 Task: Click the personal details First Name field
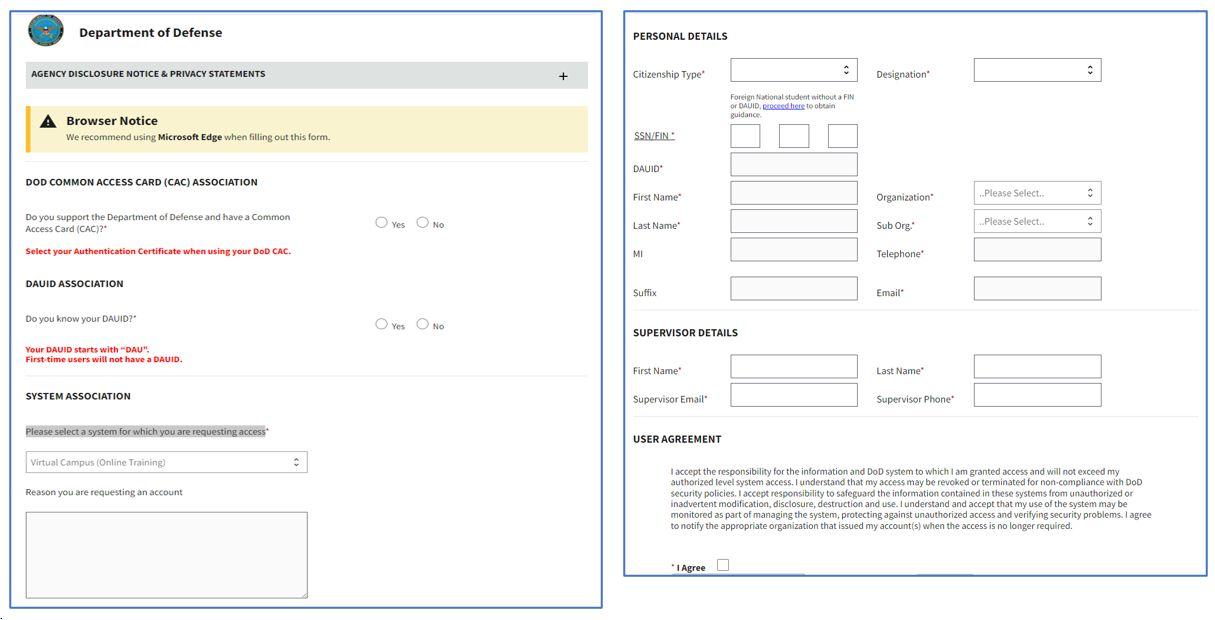click(793, 193)
